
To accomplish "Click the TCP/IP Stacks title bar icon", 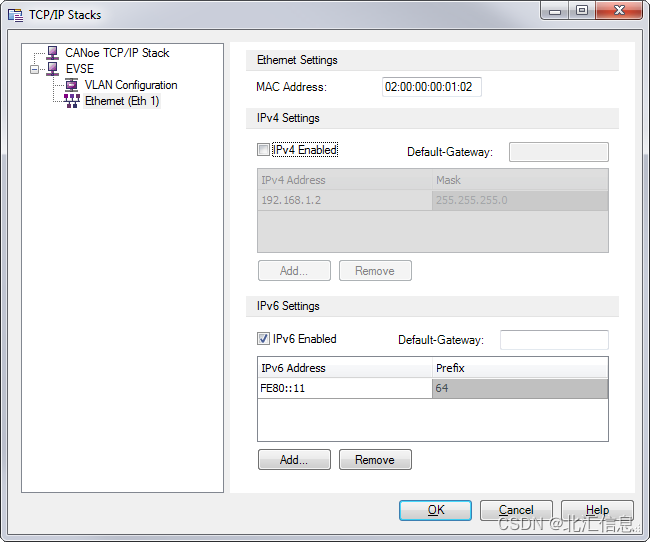I will click(x=16, y=15).
